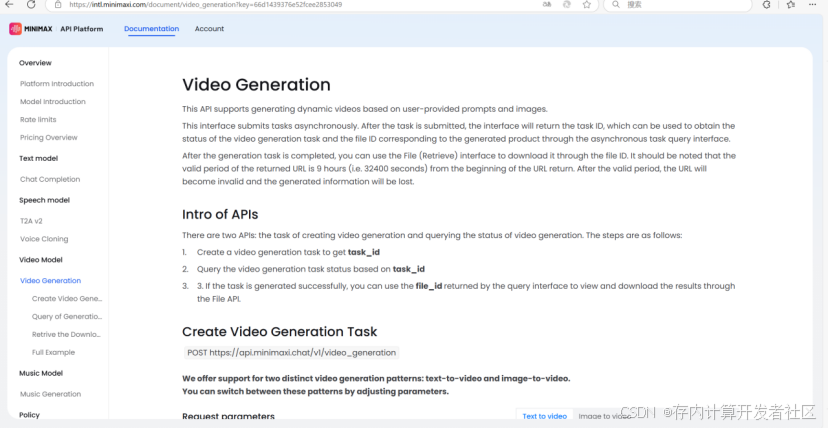Click the Intro of APIs heading
This screenshot has width=828, height=428.
220,214
